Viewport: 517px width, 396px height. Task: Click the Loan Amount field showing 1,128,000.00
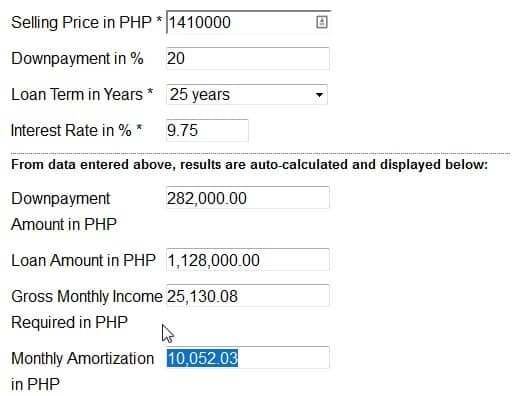pos(248,260)
